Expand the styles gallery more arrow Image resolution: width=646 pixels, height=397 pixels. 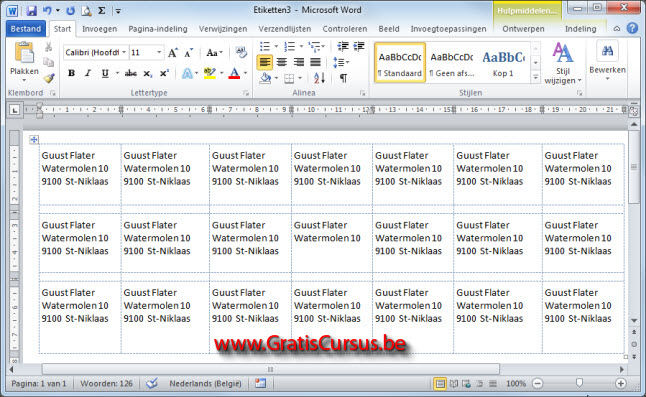coord(535,77)
